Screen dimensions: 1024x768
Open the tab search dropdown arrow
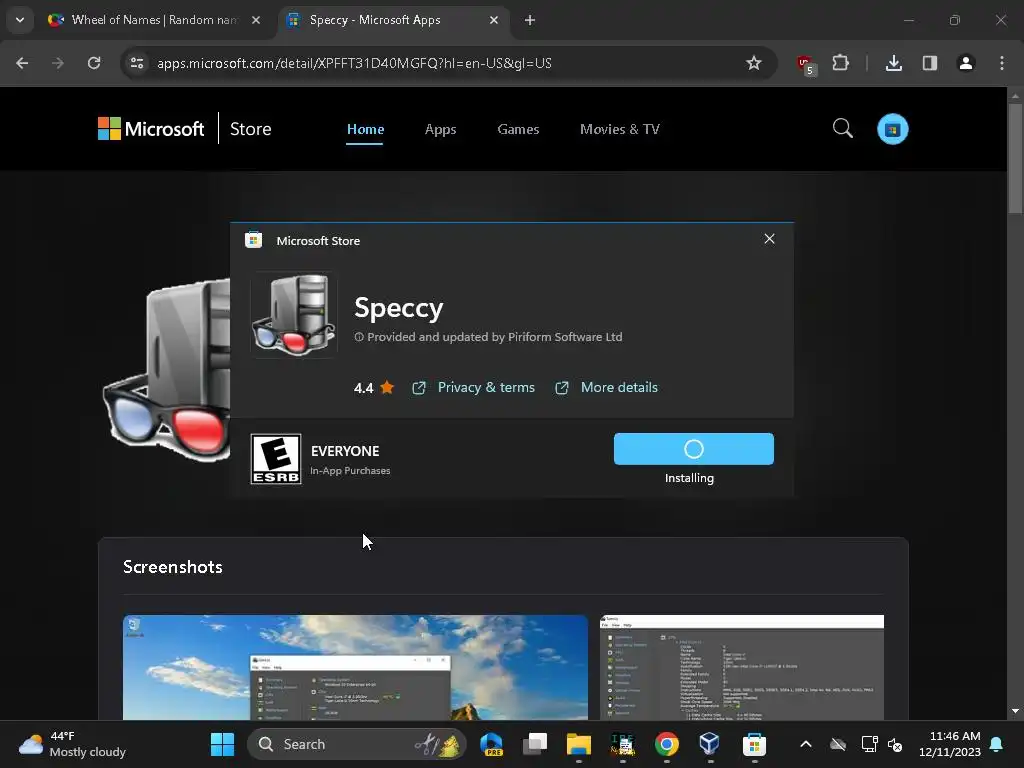(x=20, y=20)
